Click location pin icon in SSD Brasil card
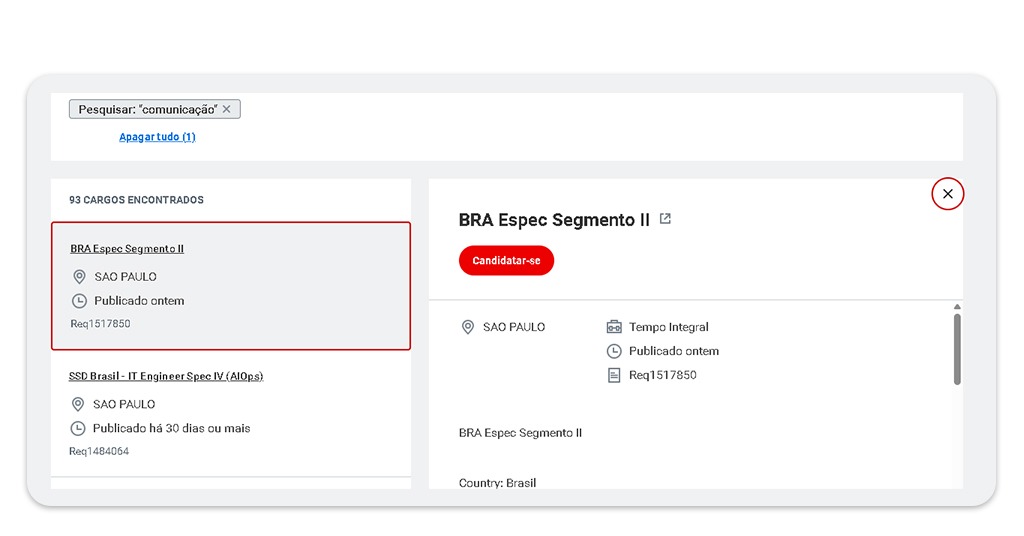1024x536 pixels. [78, 405]
